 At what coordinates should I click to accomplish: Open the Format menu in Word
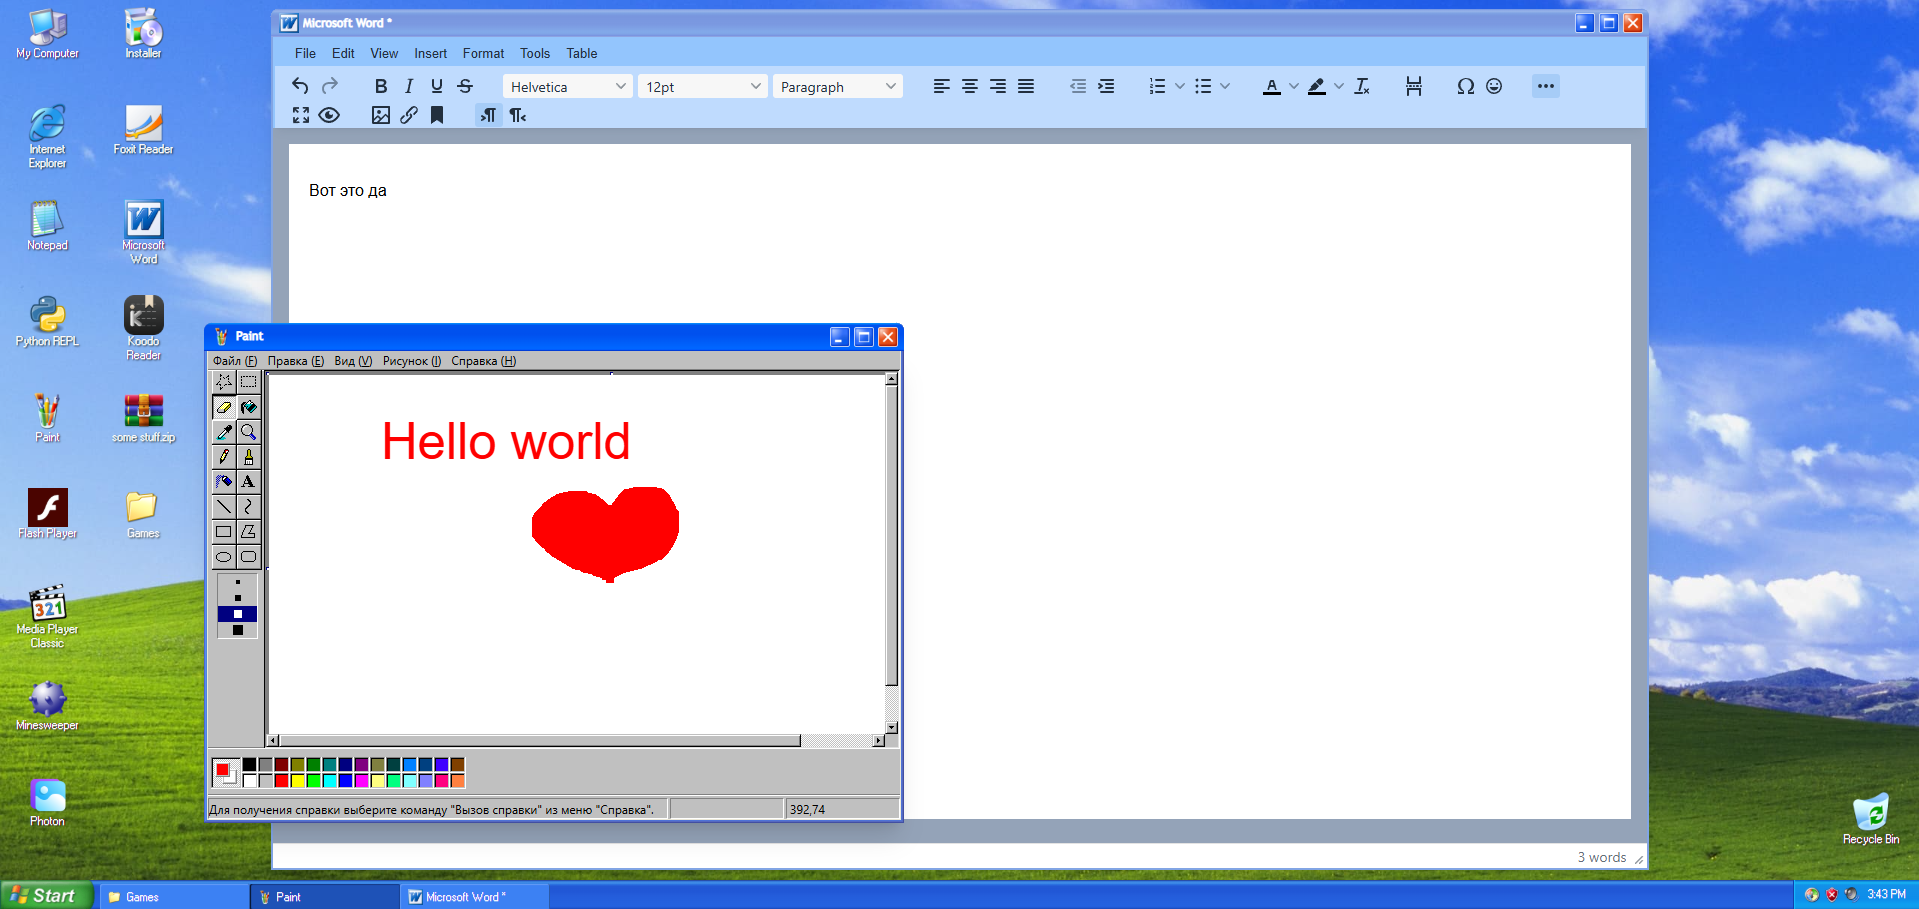(483, 53)
